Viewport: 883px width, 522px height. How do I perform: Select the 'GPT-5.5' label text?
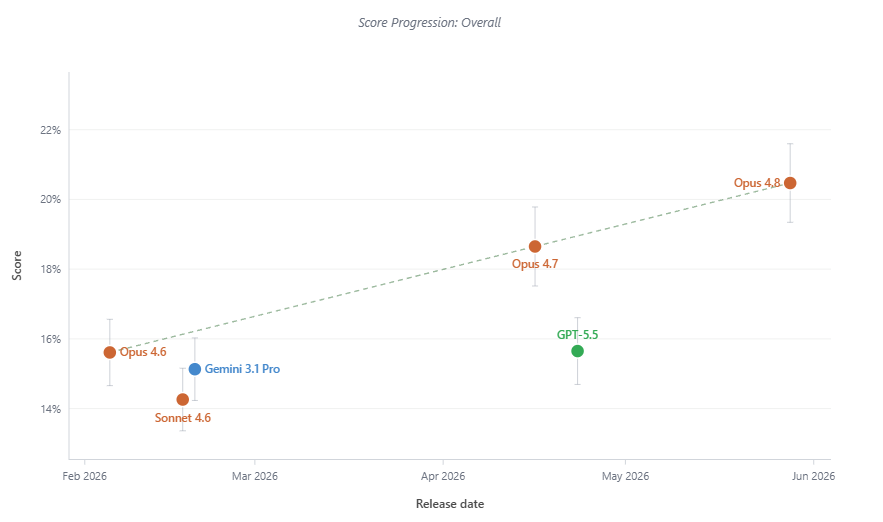pyautogui.click(x=577, y=334)
